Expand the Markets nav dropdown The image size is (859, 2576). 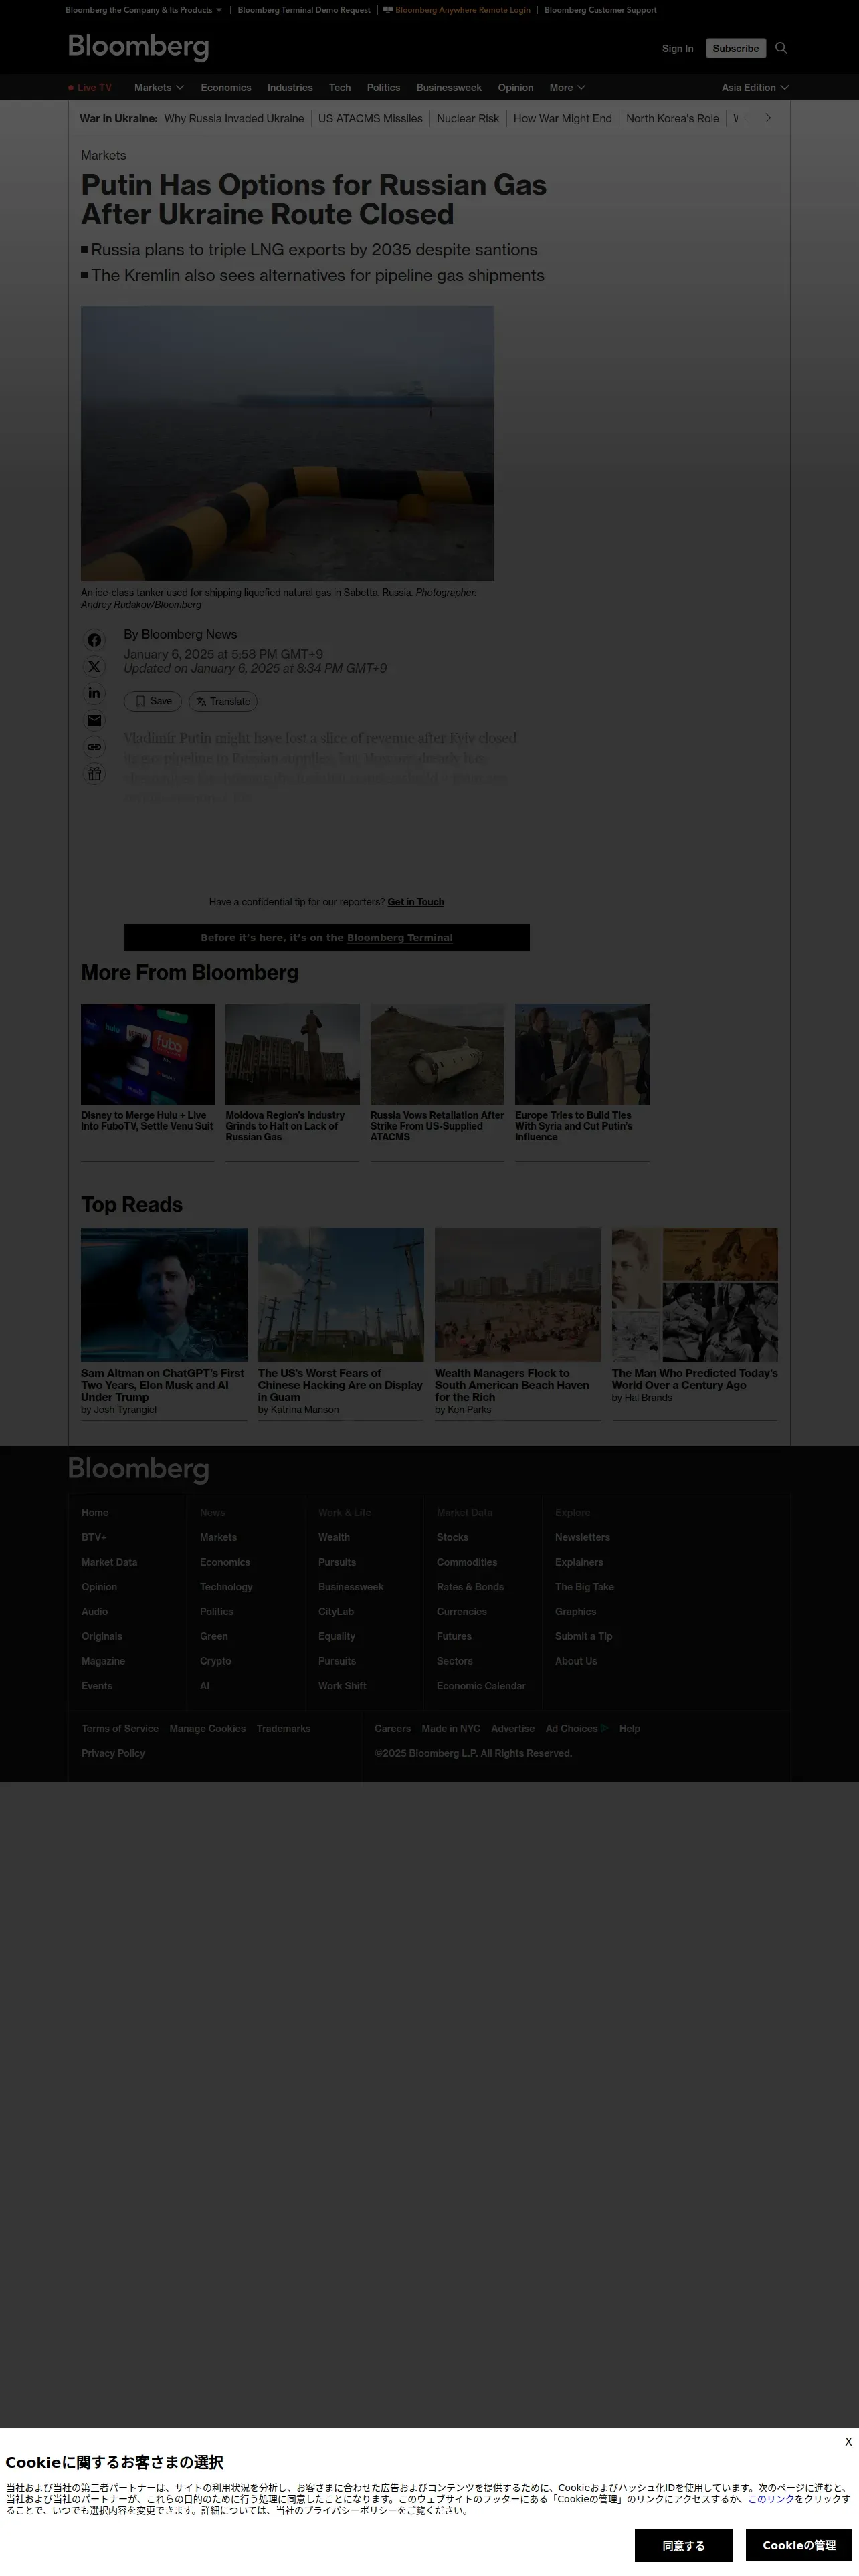[159, 87]
